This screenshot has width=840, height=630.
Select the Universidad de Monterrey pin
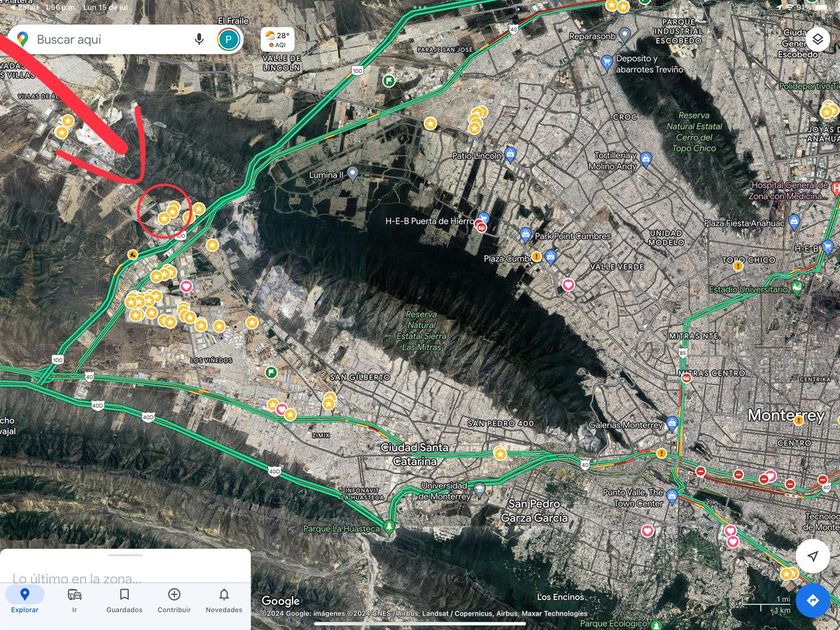pos(480,489)
